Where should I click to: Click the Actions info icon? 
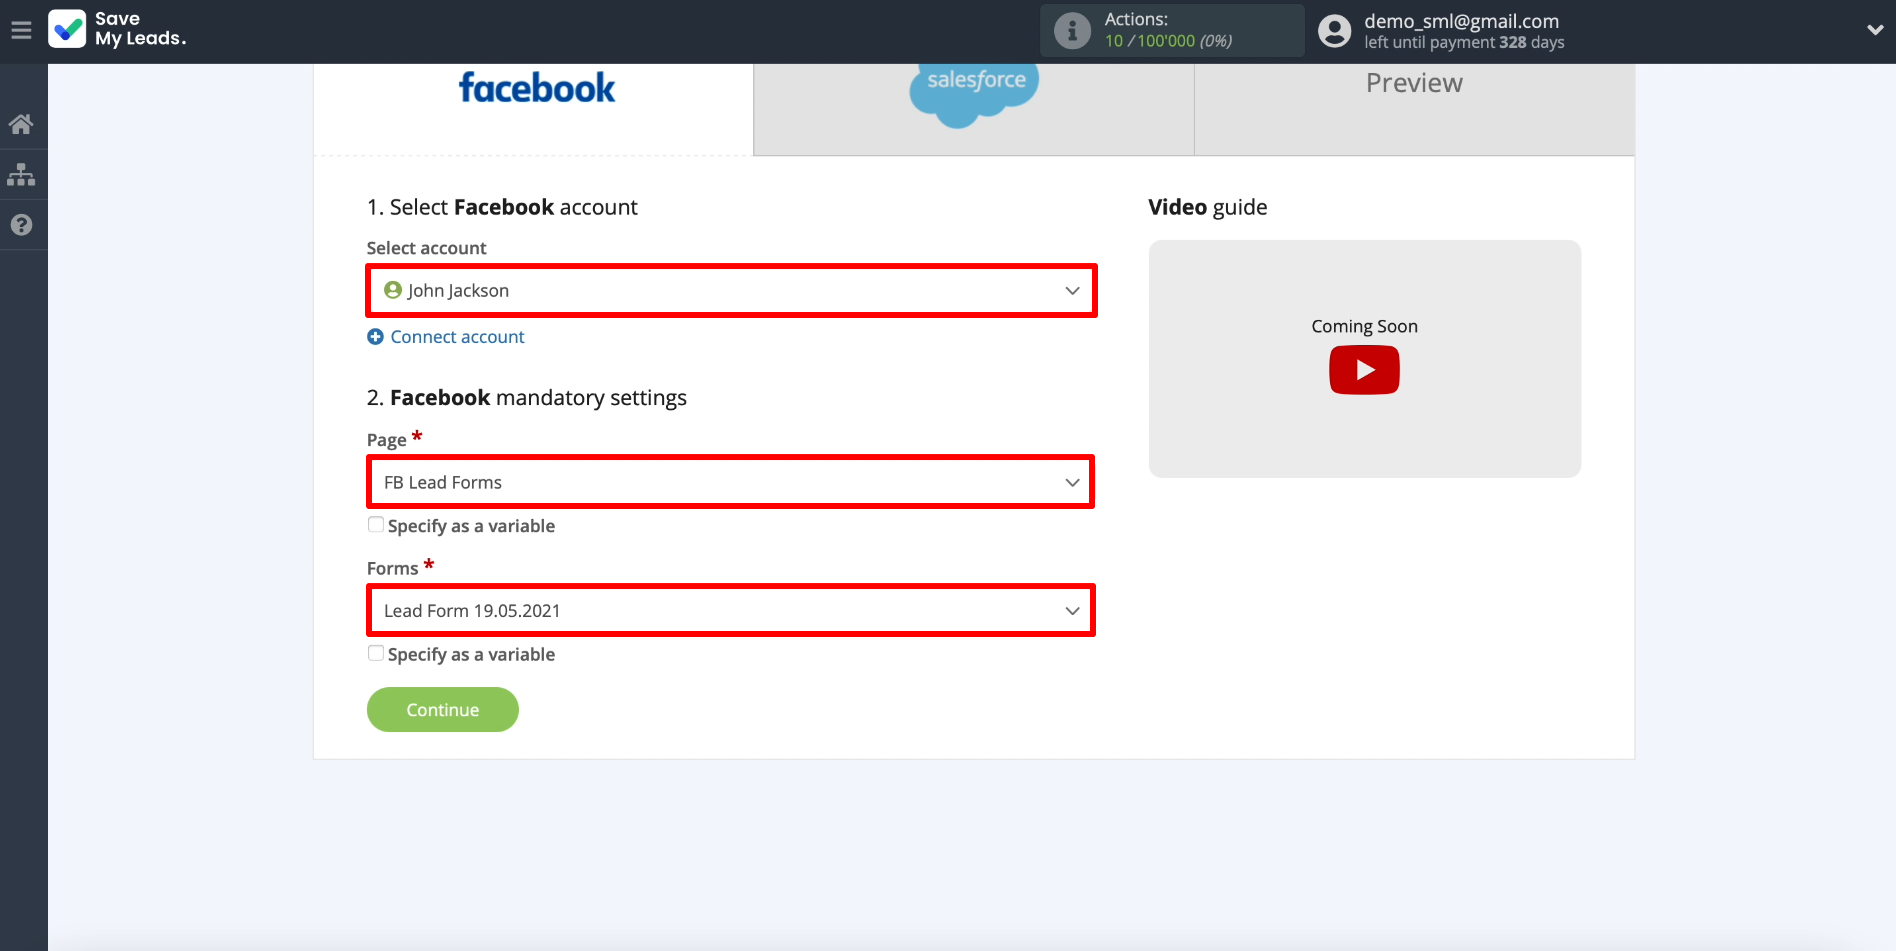(1072, 30)
